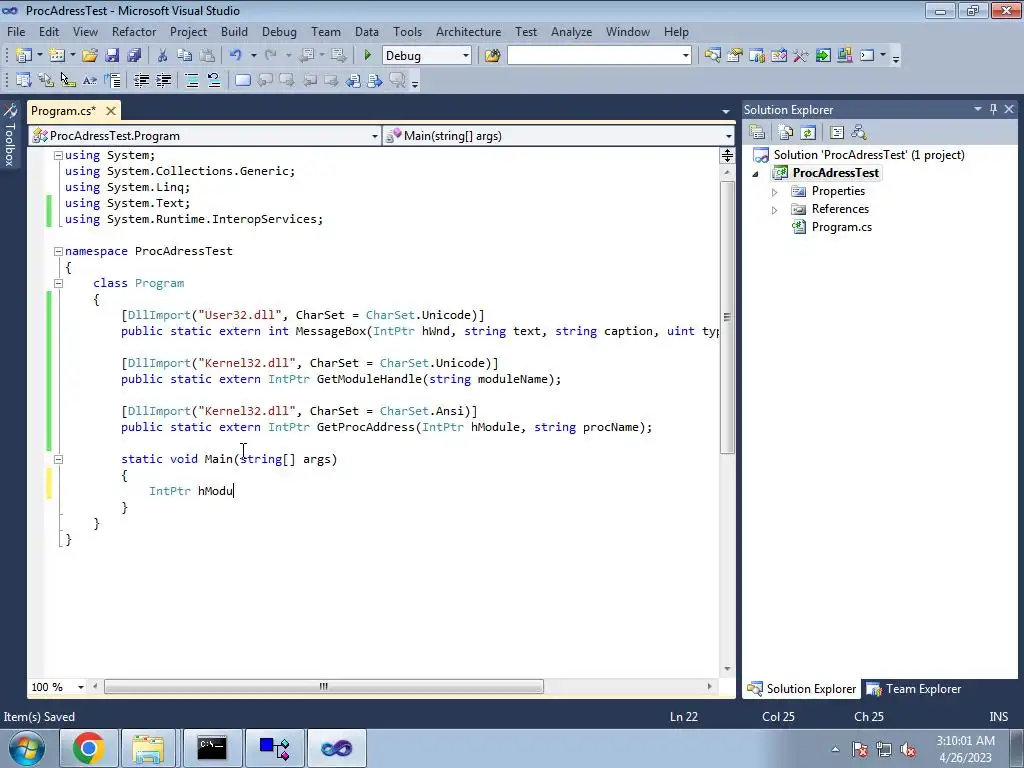Click the Increase Indent icon
The width and height of the screenshot is (1024, 768).
(163, 80)
